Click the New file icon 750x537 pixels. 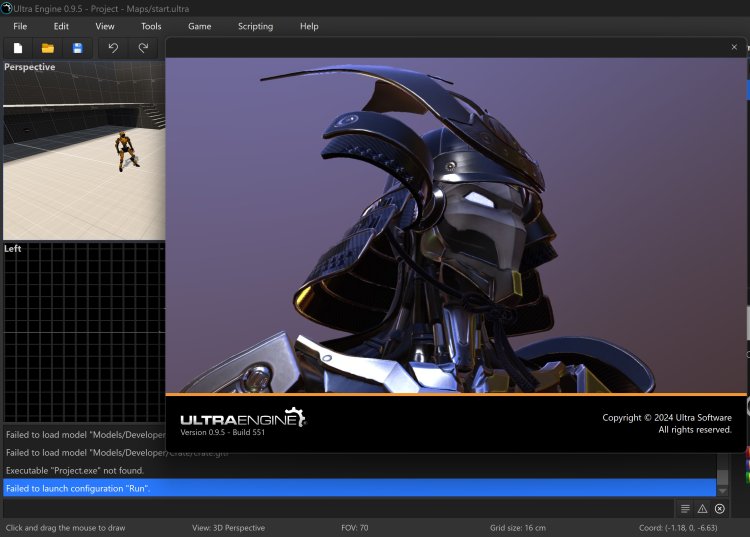[x=18, y=48]
